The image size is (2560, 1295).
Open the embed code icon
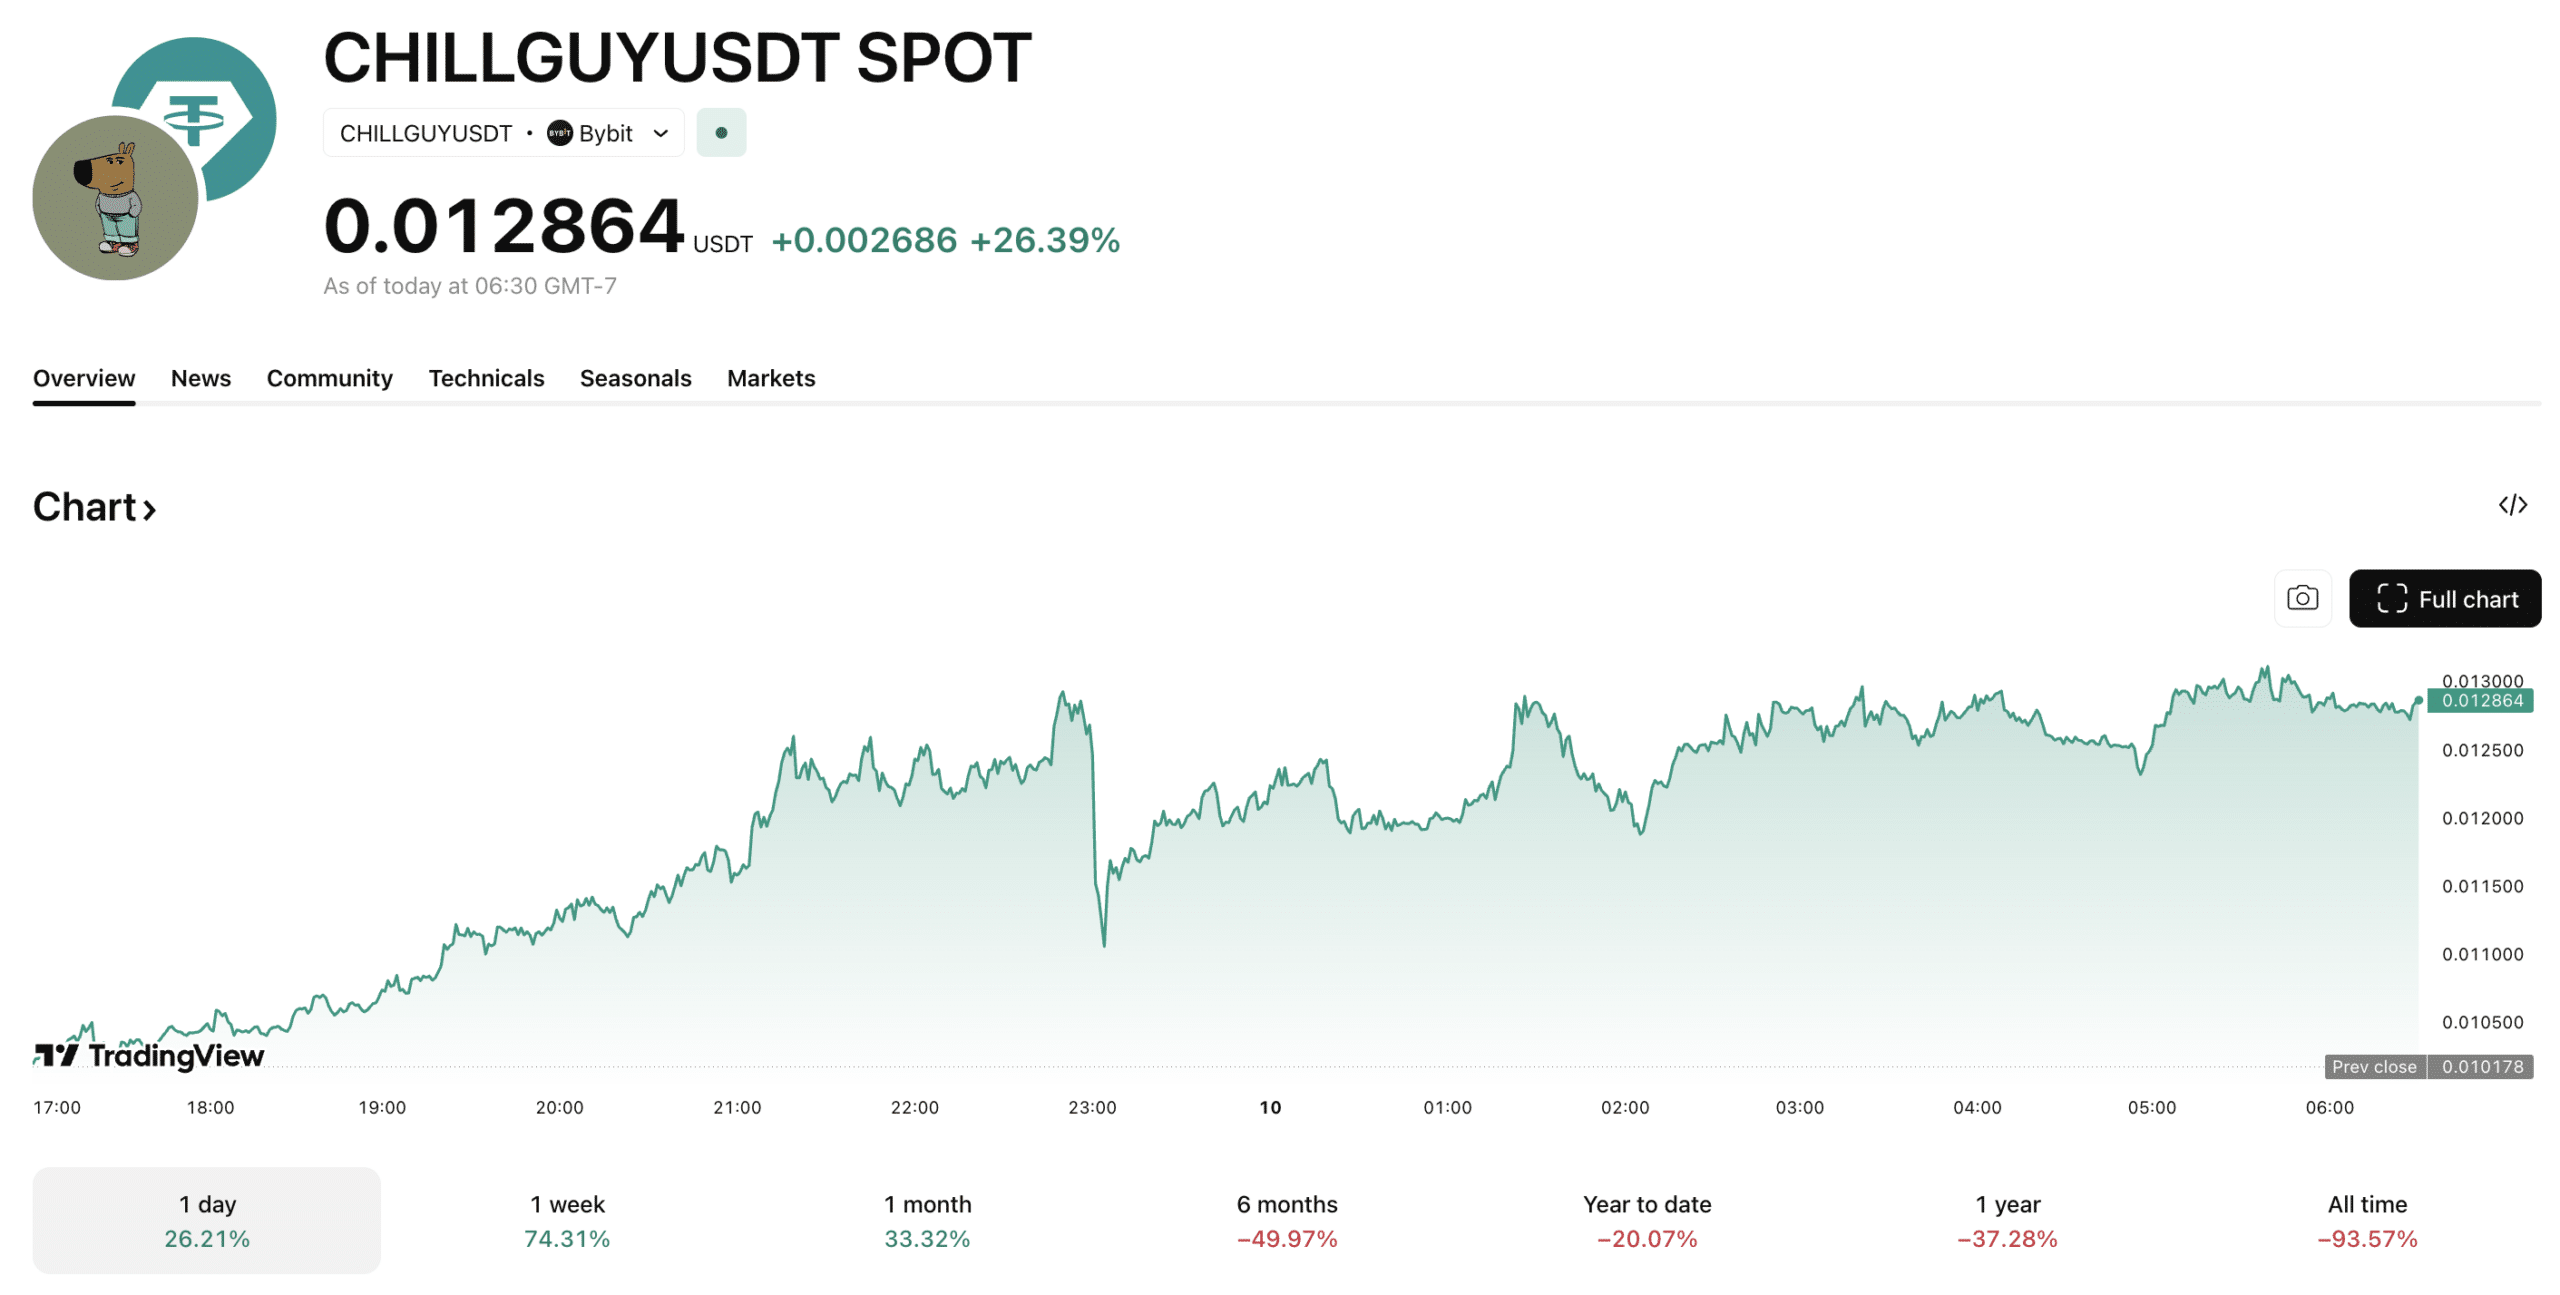(2512, 505)
